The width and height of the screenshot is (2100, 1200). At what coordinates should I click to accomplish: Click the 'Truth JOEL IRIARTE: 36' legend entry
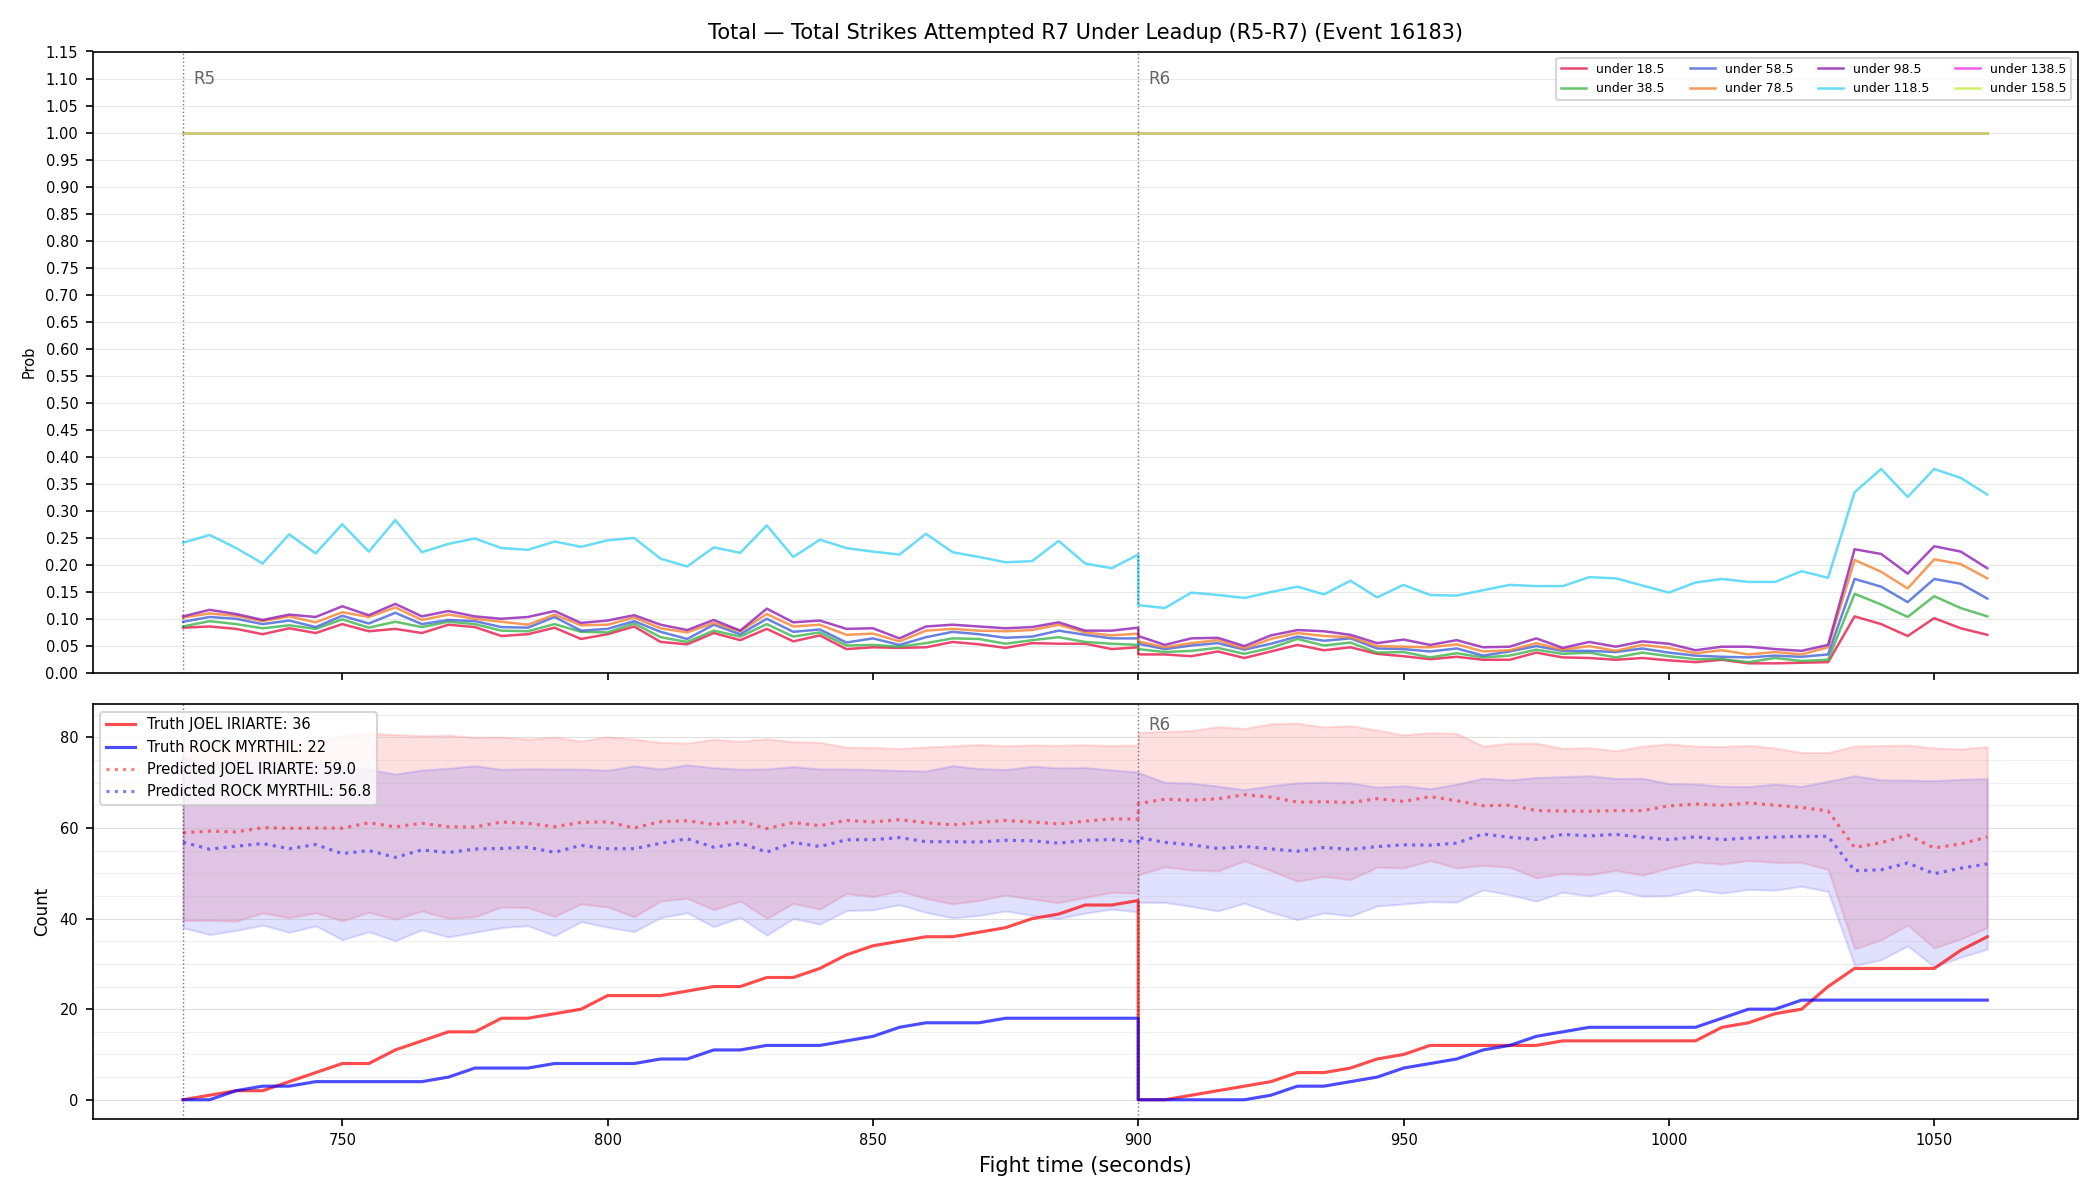208,724
